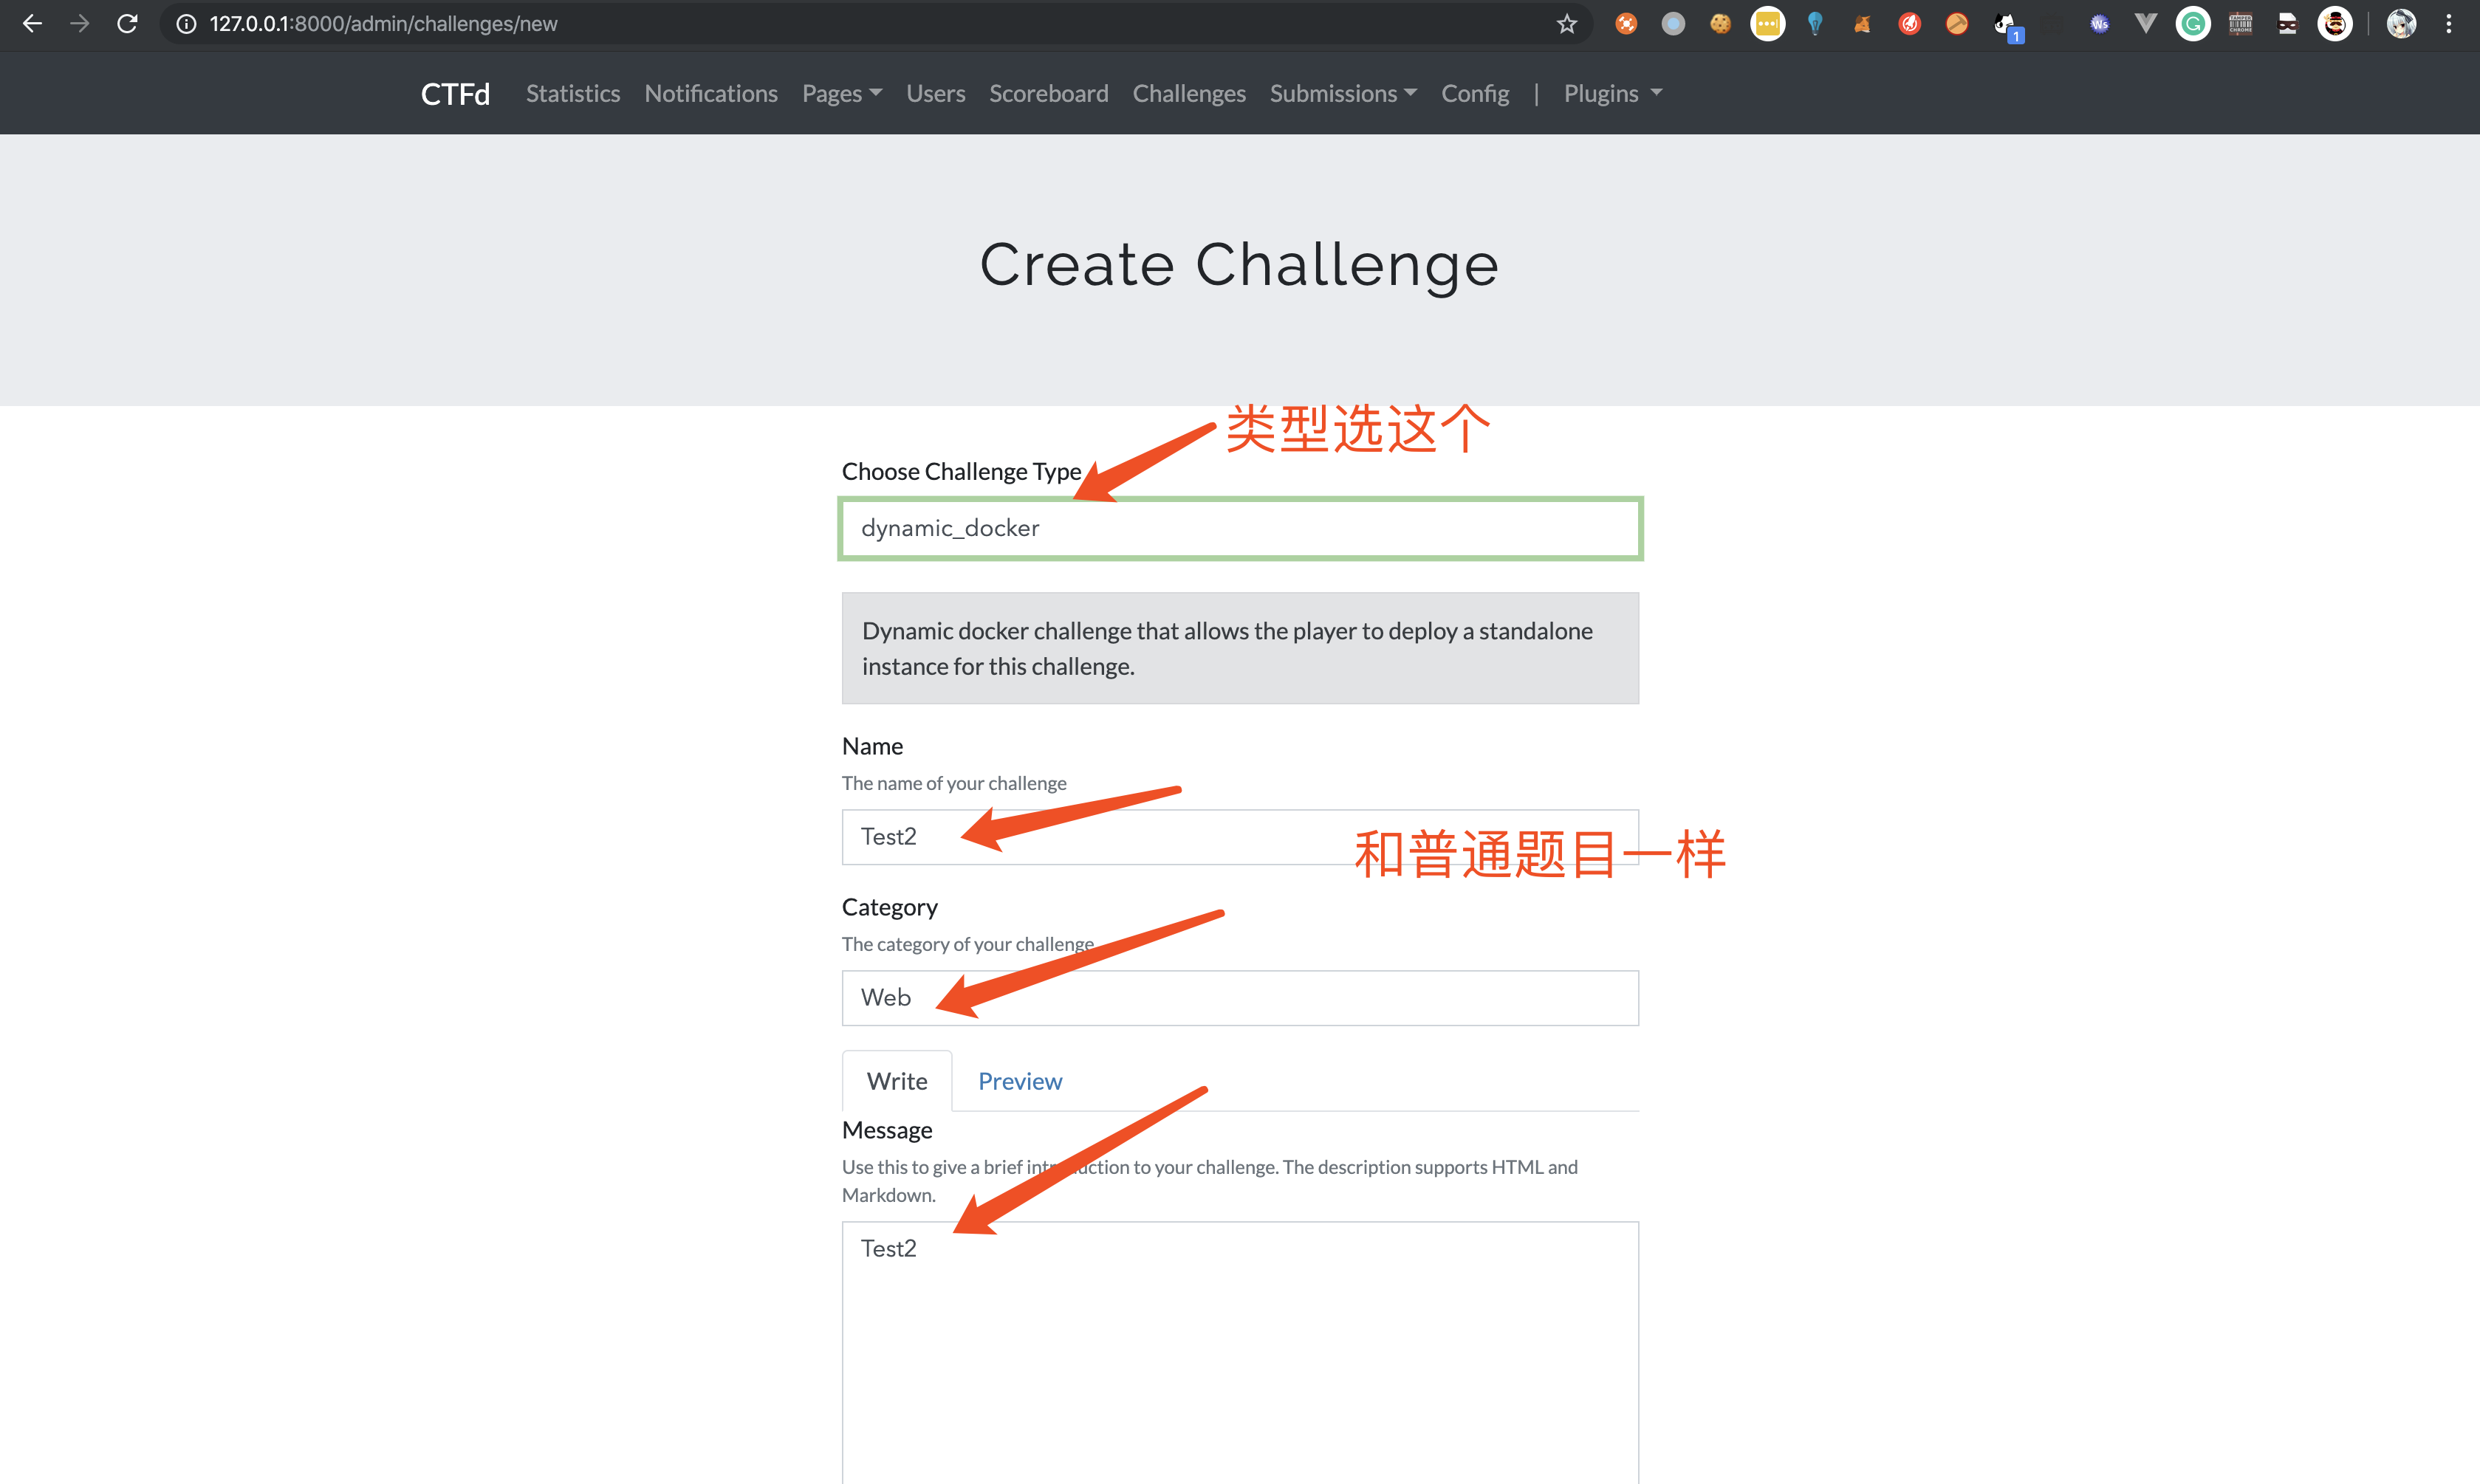The height and width of the screenshot is (1484, 2480).
Task: Open Chrome three-dot menu
Action: (x=2449, y=24)
